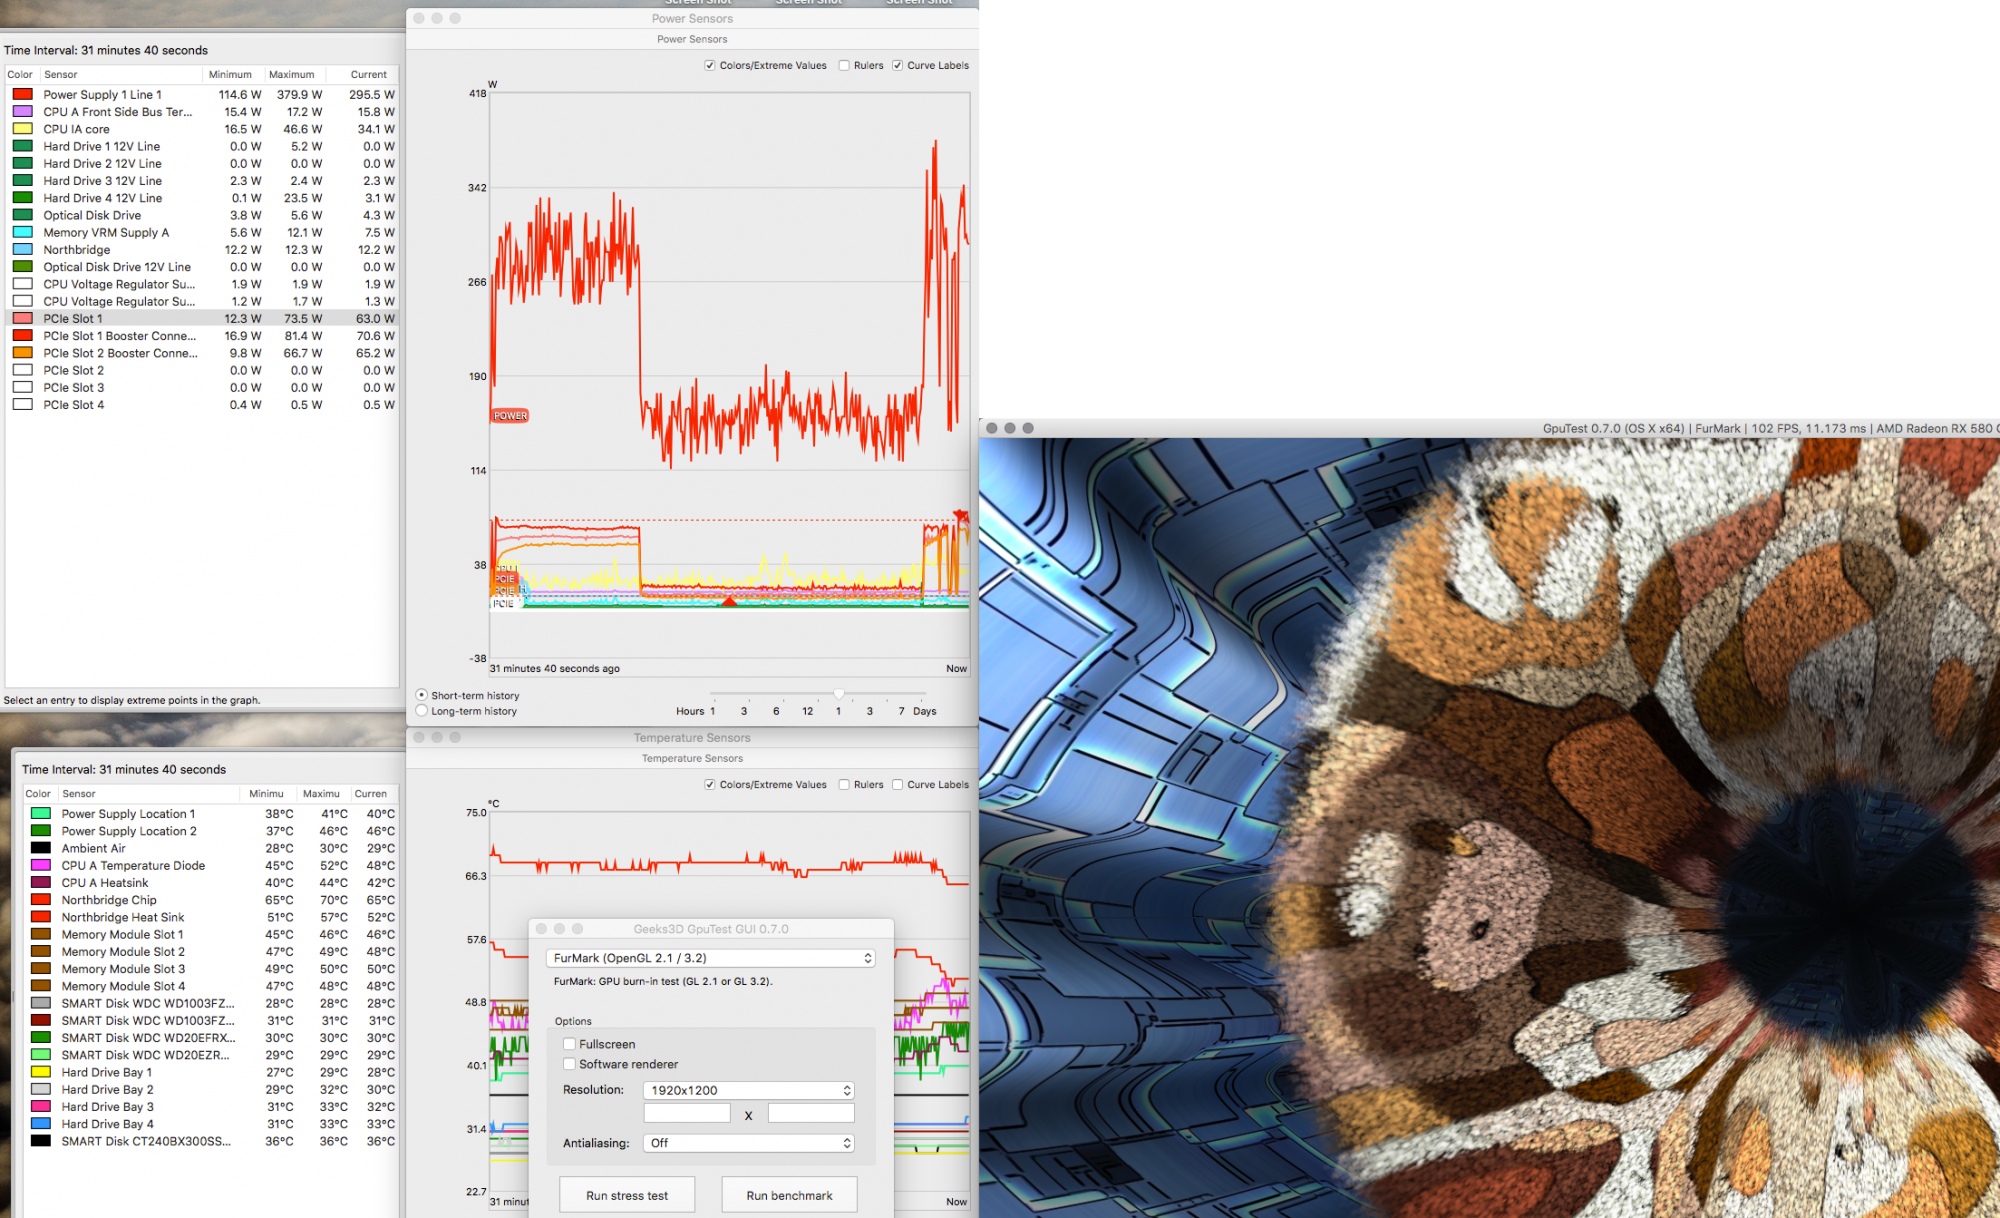Click Run benchmark button
This screenshot has height=1218, width=2000.
click(789, 1195)
